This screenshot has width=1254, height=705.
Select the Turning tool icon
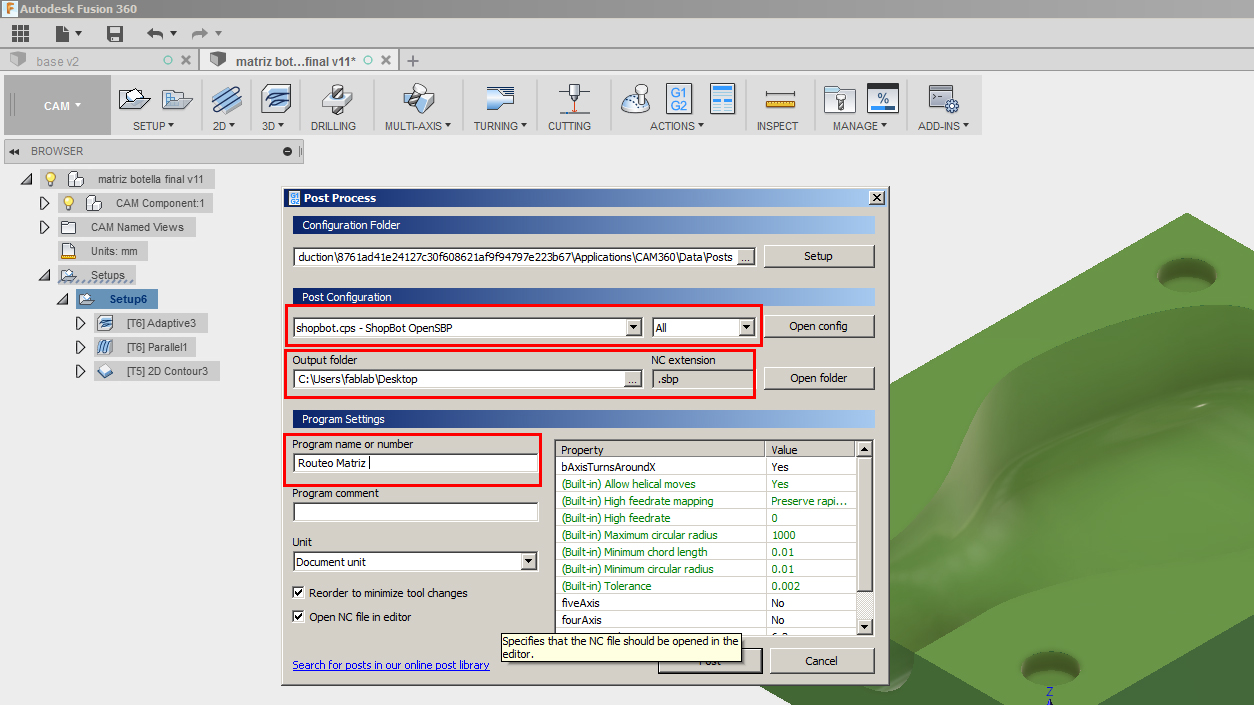tap(500, 99)
